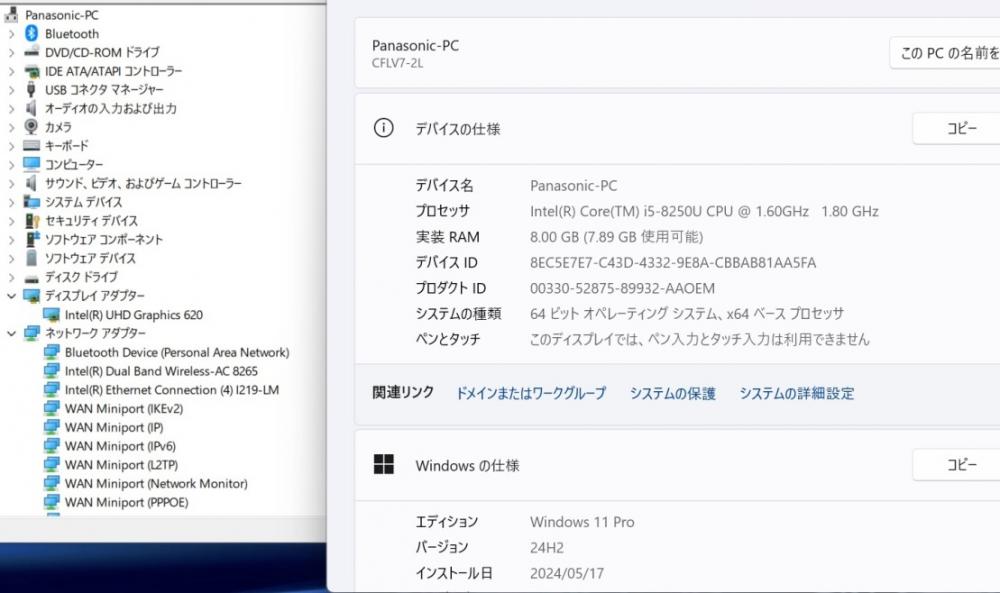Expand the カメラ node
1000x593 pixels.
point(11,127)
